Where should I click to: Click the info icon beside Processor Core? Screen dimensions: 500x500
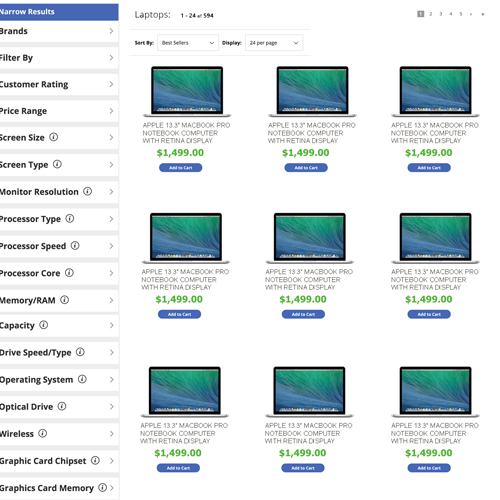(69, 273)
